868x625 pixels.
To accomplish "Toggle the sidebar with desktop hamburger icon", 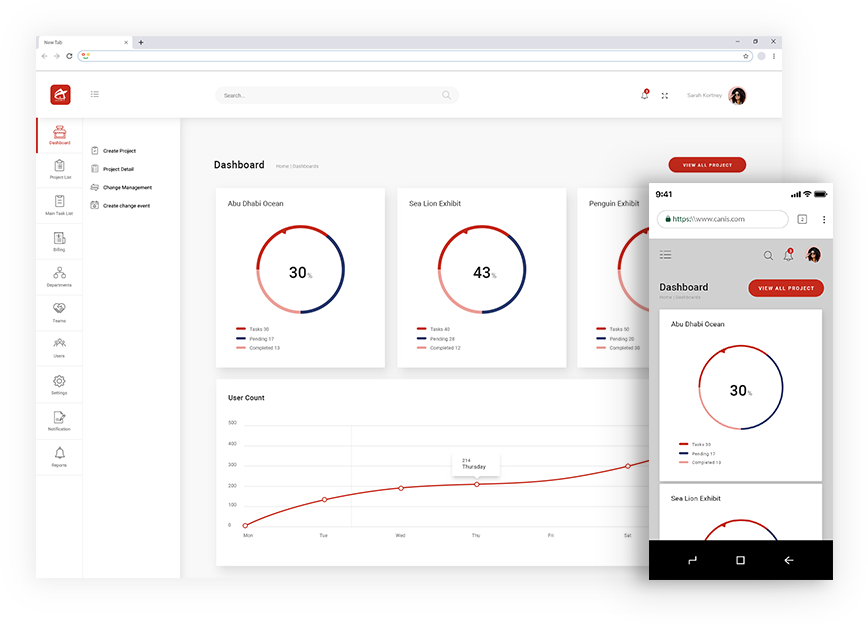I will (95, 95).
